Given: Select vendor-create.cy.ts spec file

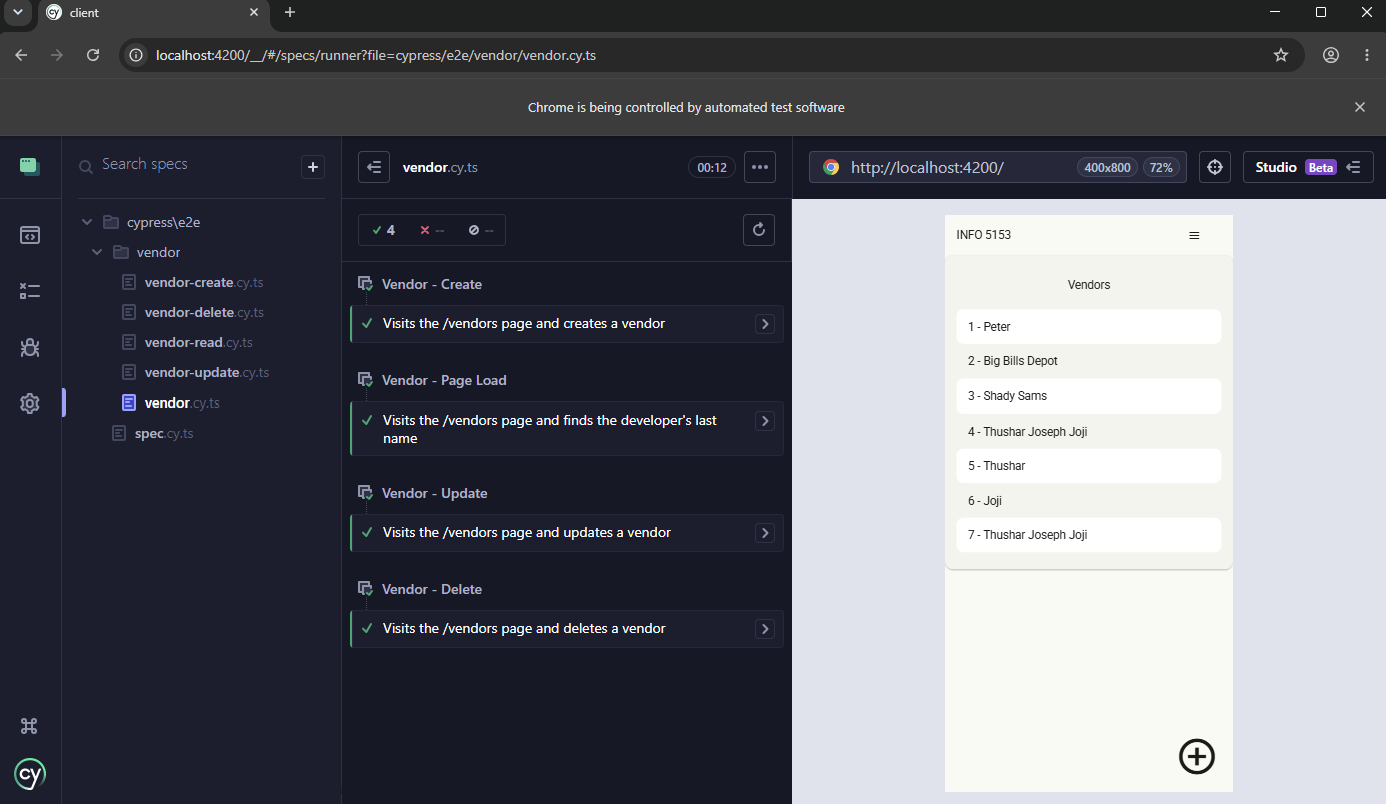Looking at the screenshot, I should (204, 282).
